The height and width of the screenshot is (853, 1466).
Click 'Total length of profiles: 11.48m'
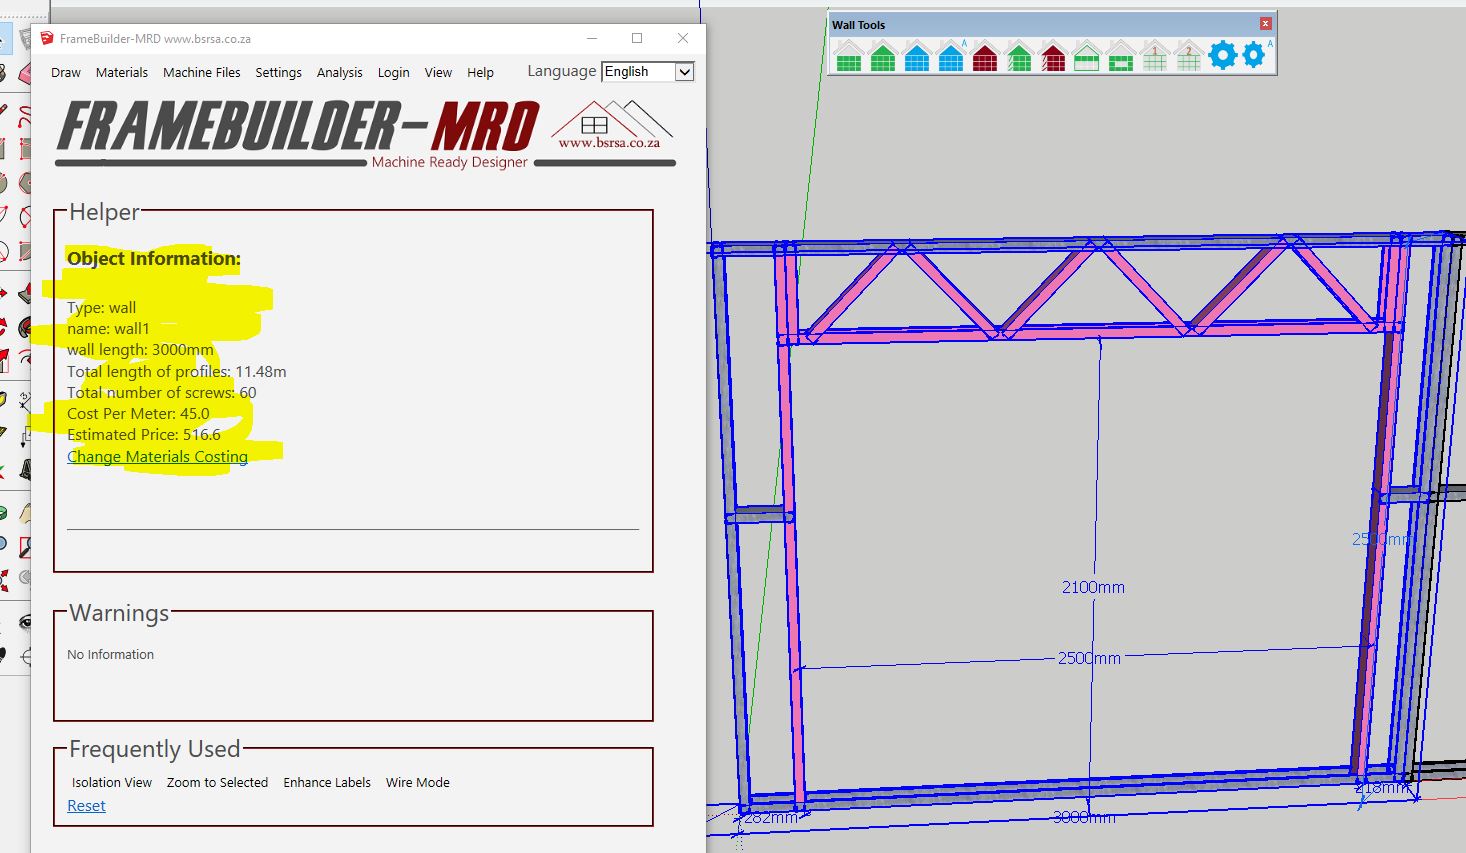pos(177,372)
